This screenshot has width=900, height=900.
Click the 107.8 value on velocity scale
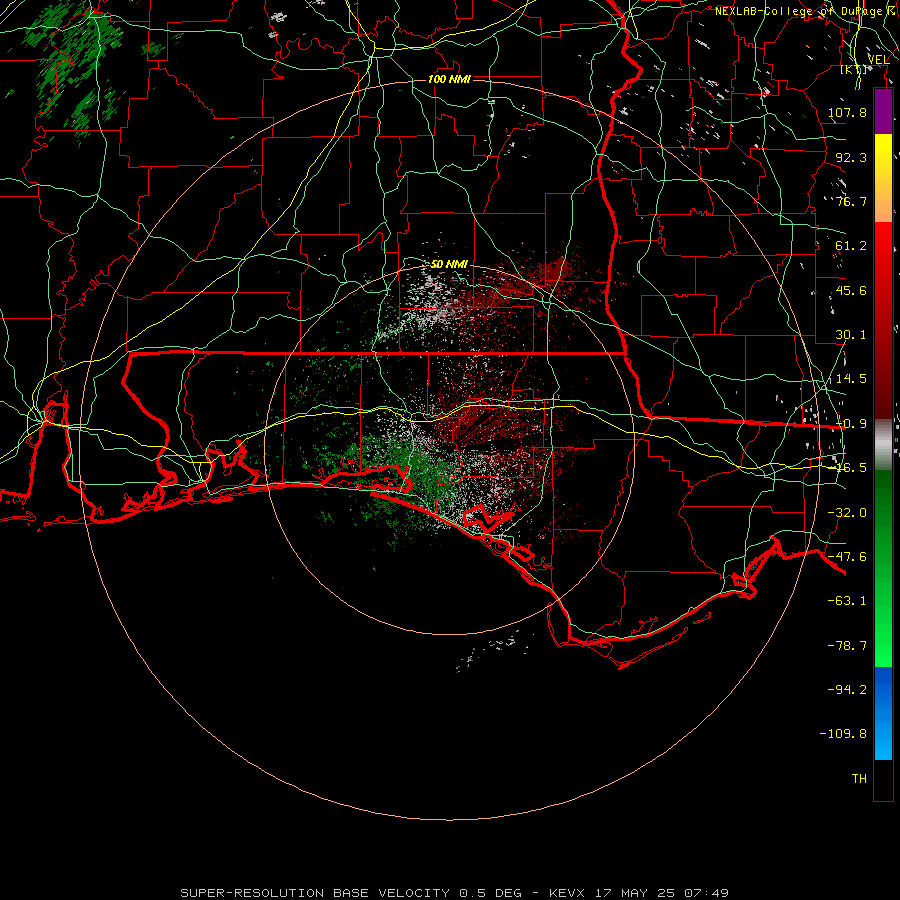click(x=847, y=112)
